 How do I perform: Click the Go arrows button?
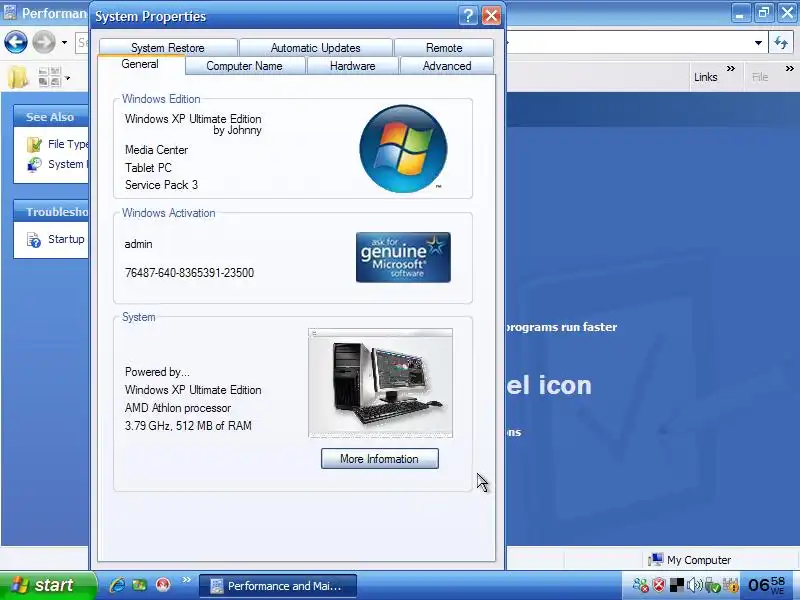781,43
